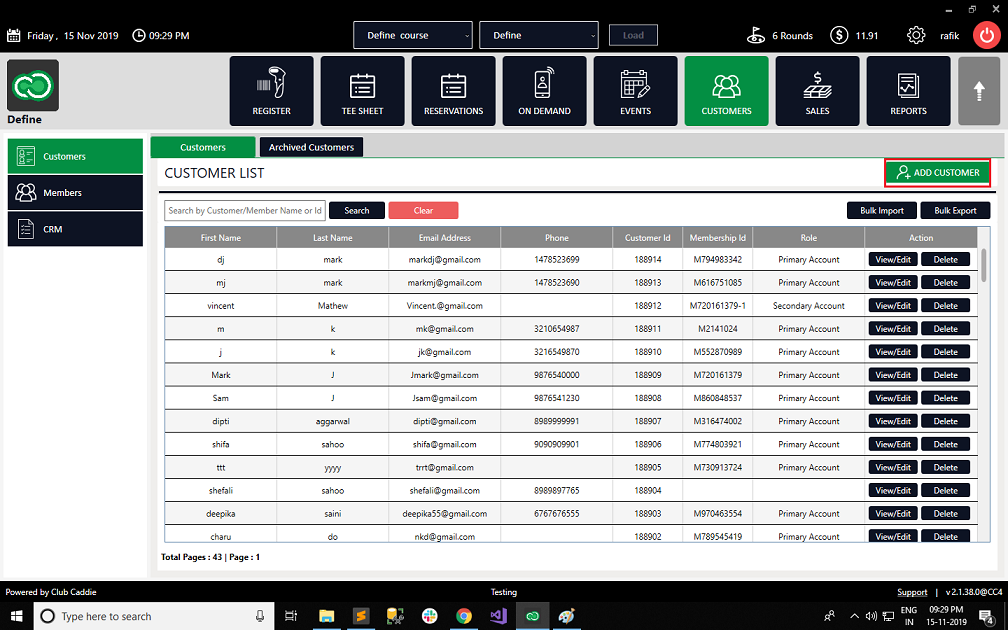The image size is (1008, 630).
Task: Open the Tee Sheet module
Action: coord(363,91)
